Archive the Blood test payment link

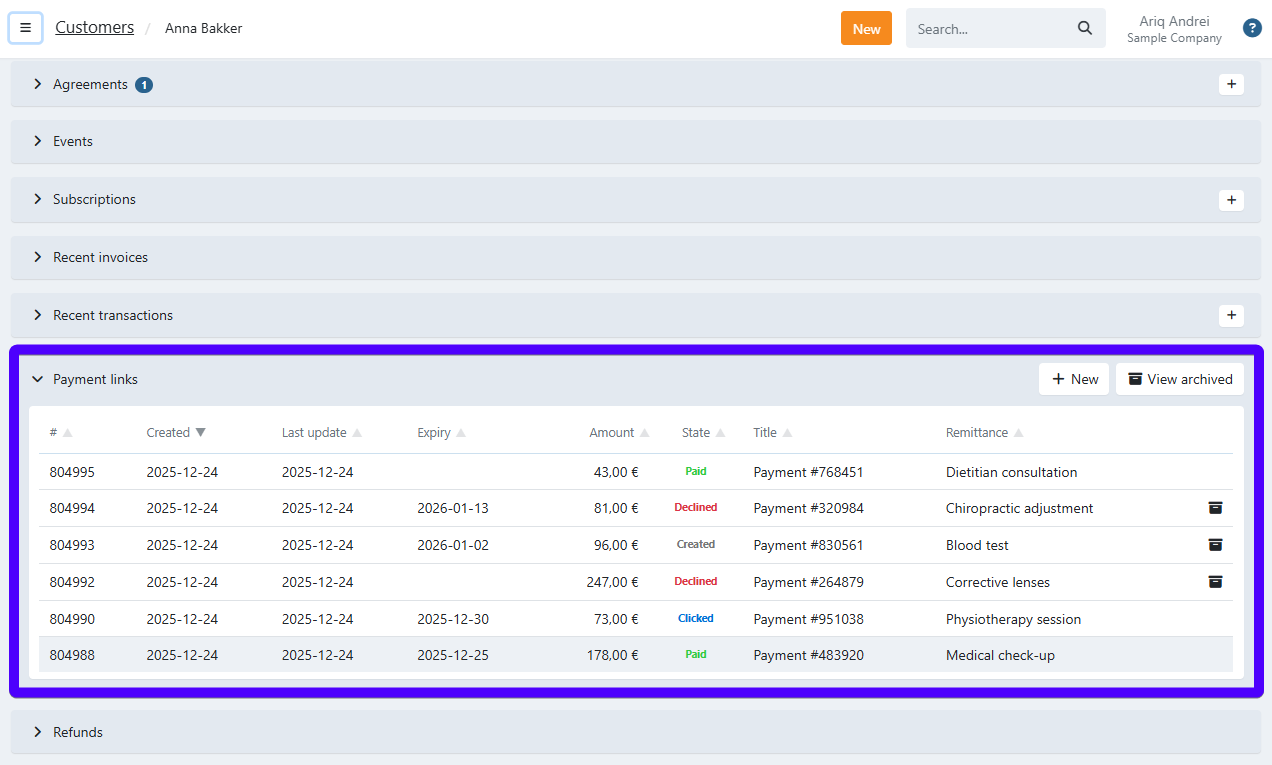click(x=1215, y=545)
